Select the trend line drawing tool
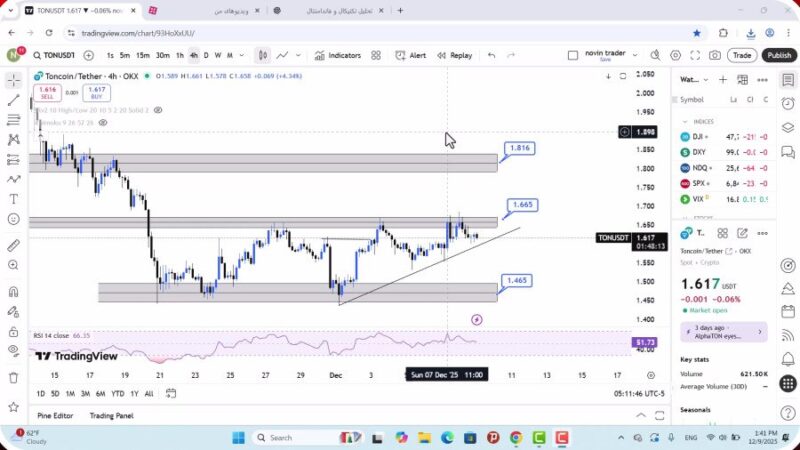This screenshot has height=450, width=800. [13, 100]
